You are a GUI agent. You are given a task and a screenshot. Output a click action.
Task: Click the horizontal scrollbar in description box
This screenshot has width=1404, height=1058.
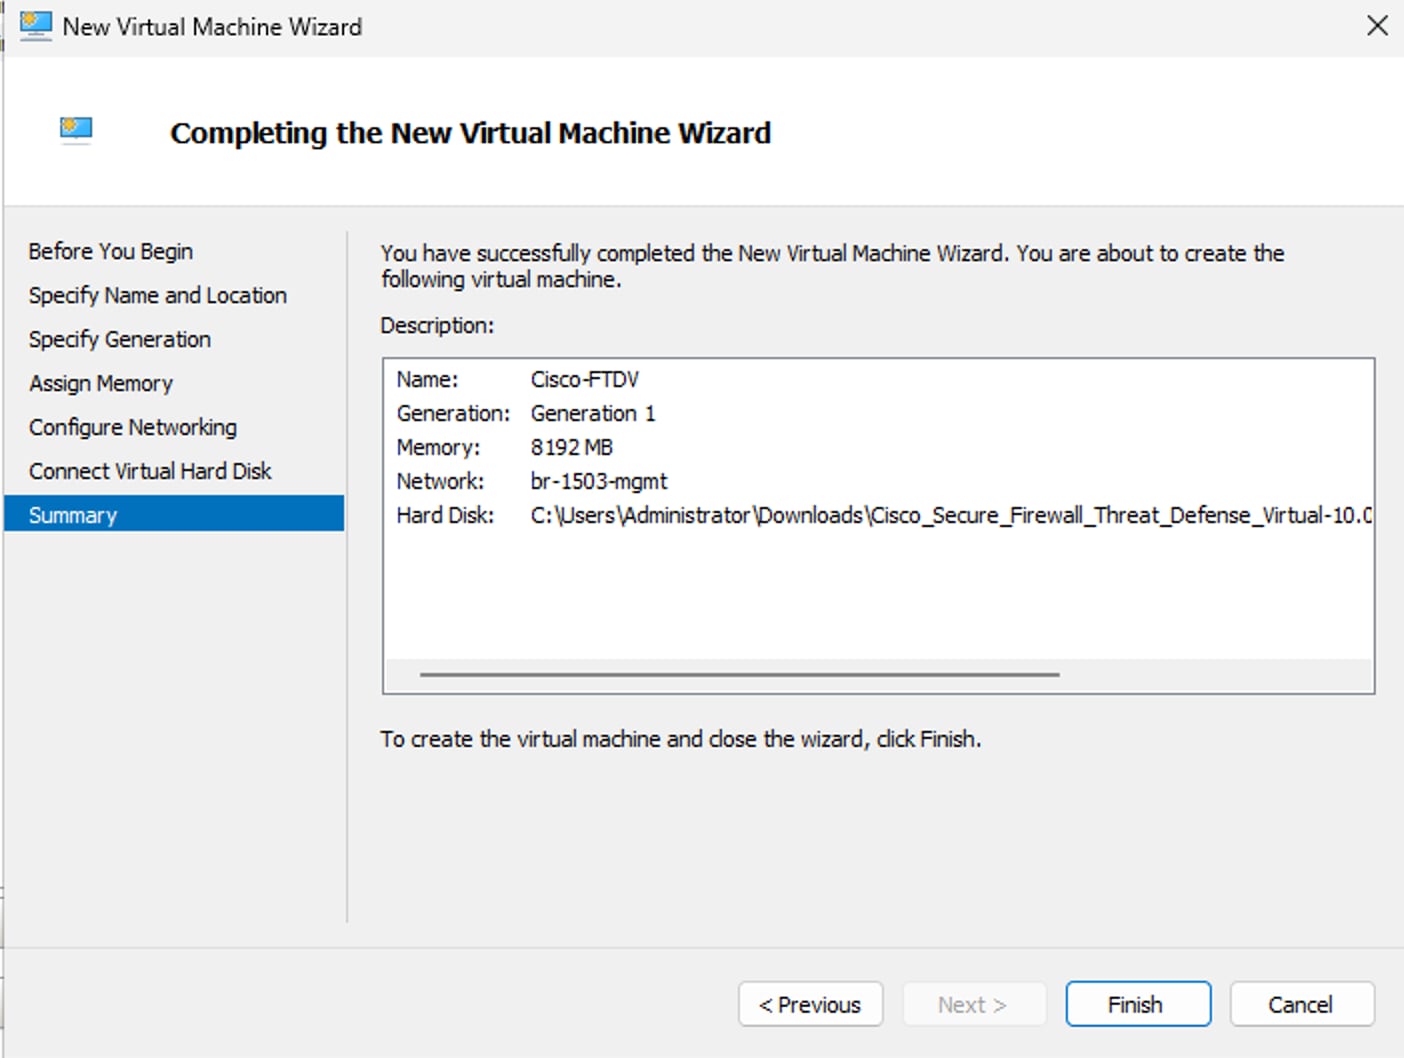(x=739, y=675)
